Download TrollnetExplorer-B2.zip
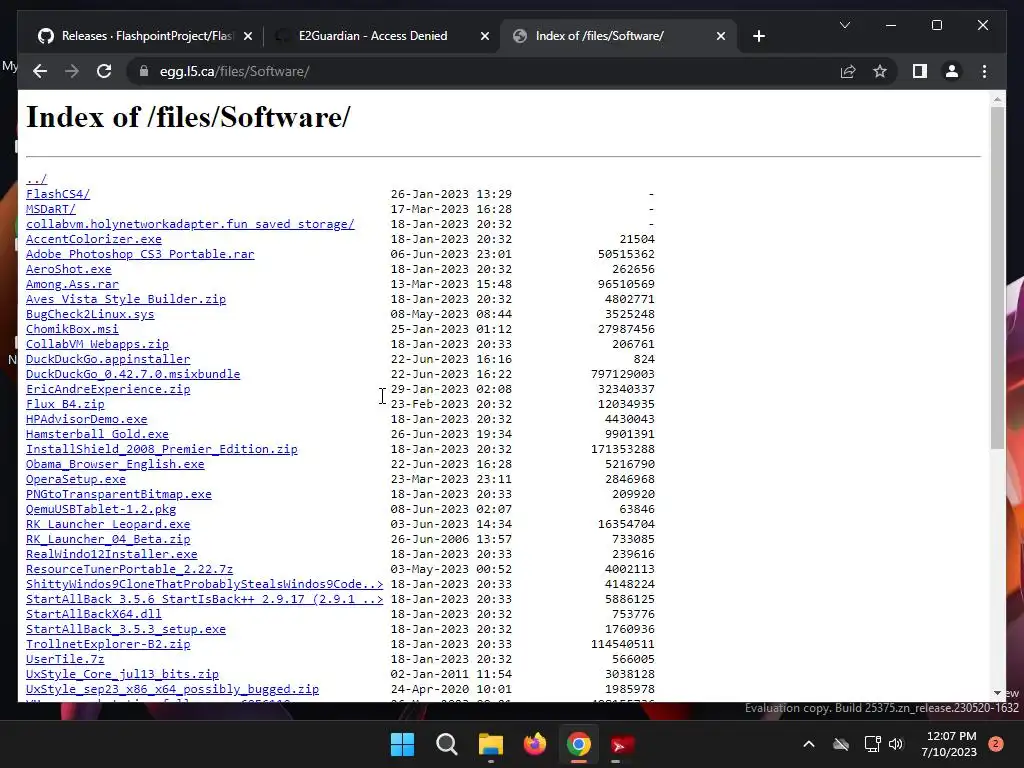Viewport: 1024px width, 768px height. [x=108, y=645]
